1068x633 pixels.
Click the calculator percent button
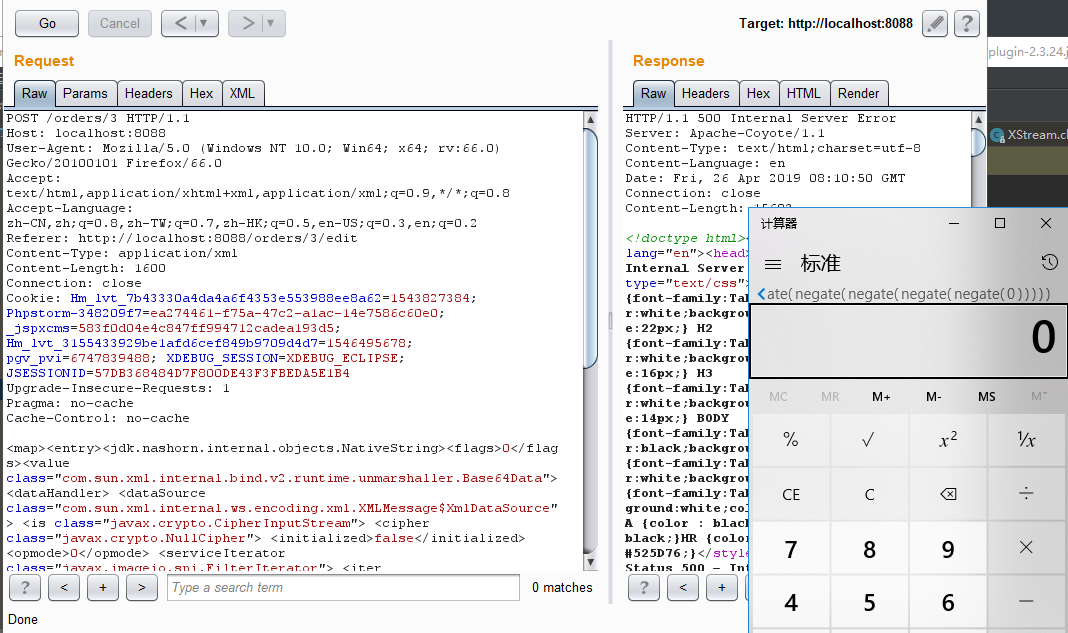click(x=791, y=440)
